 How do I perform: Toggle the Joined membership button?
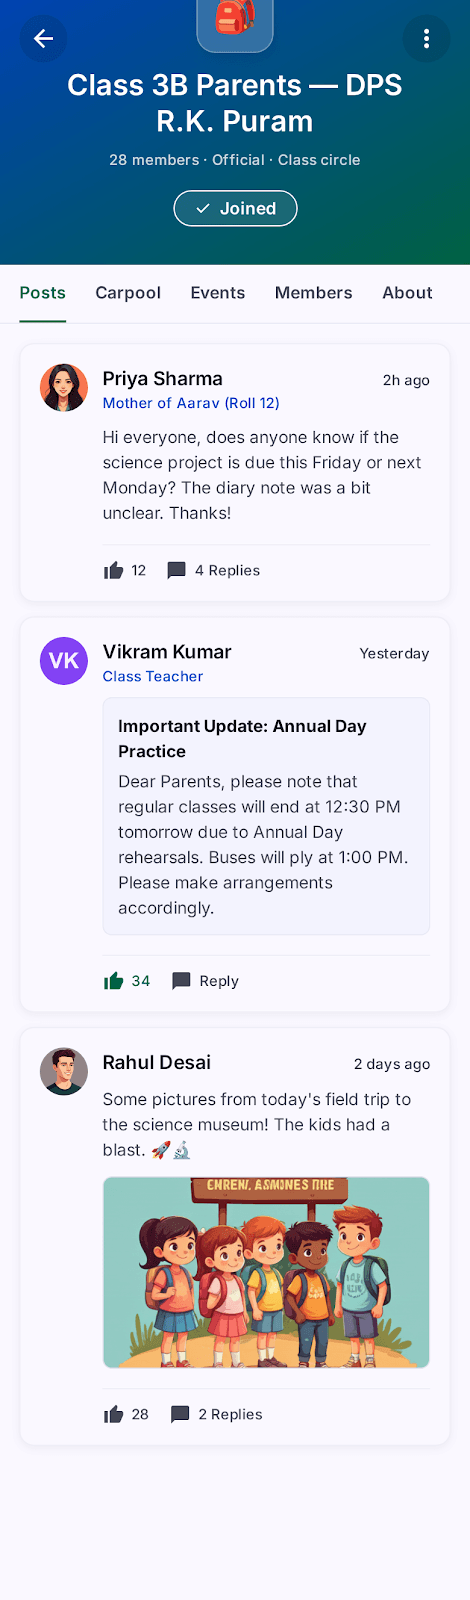click(x=235, y=208)
